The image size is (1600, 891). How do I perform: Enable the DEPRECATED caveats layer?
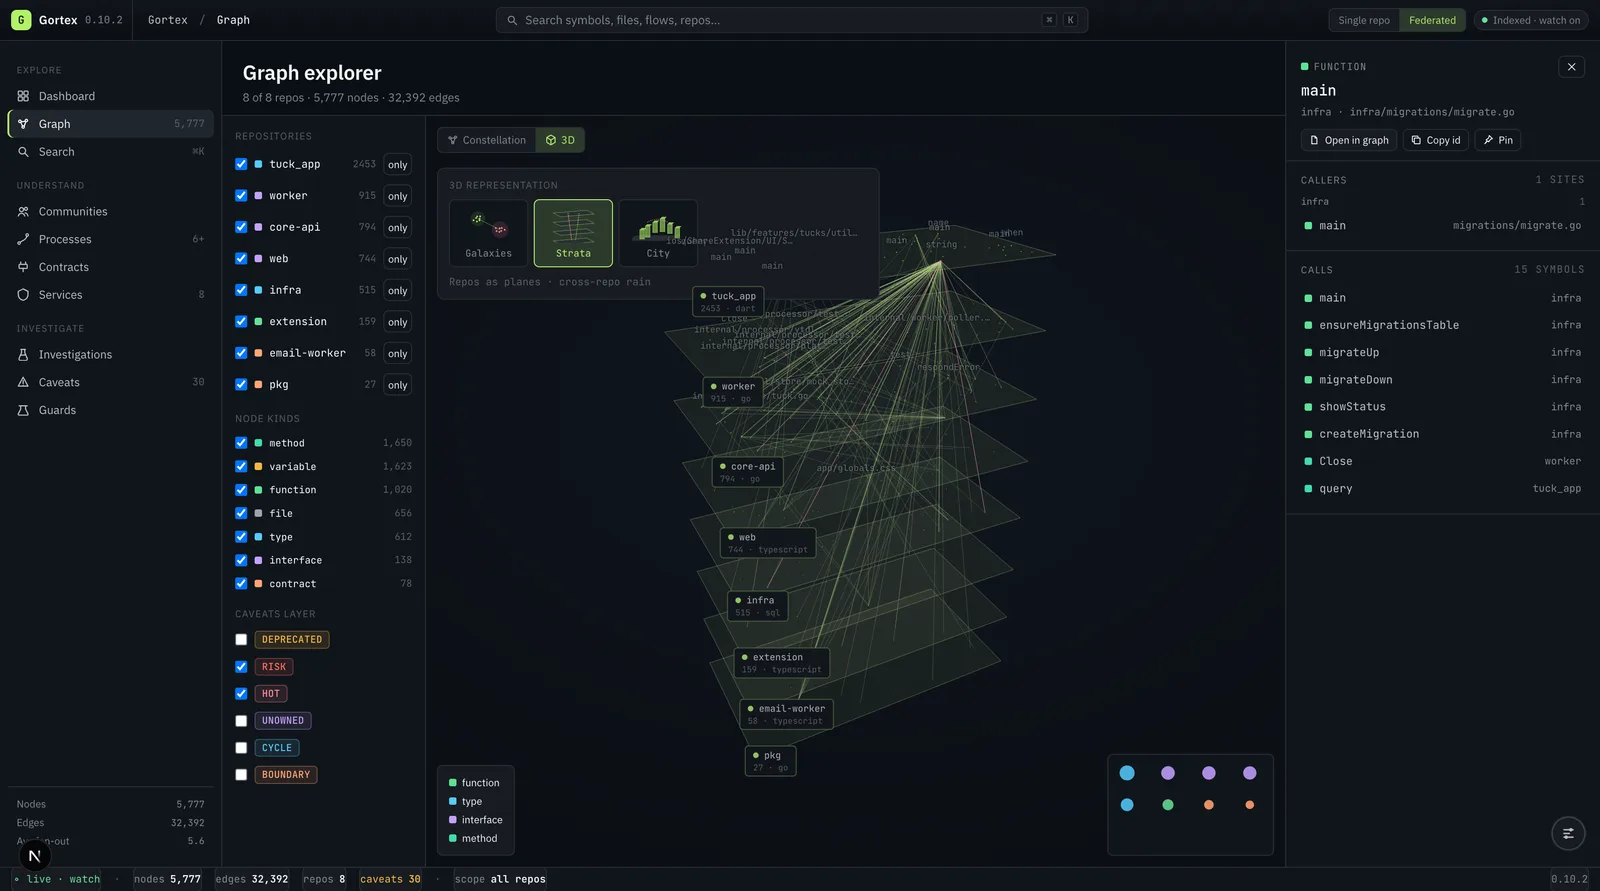(241, 640)
